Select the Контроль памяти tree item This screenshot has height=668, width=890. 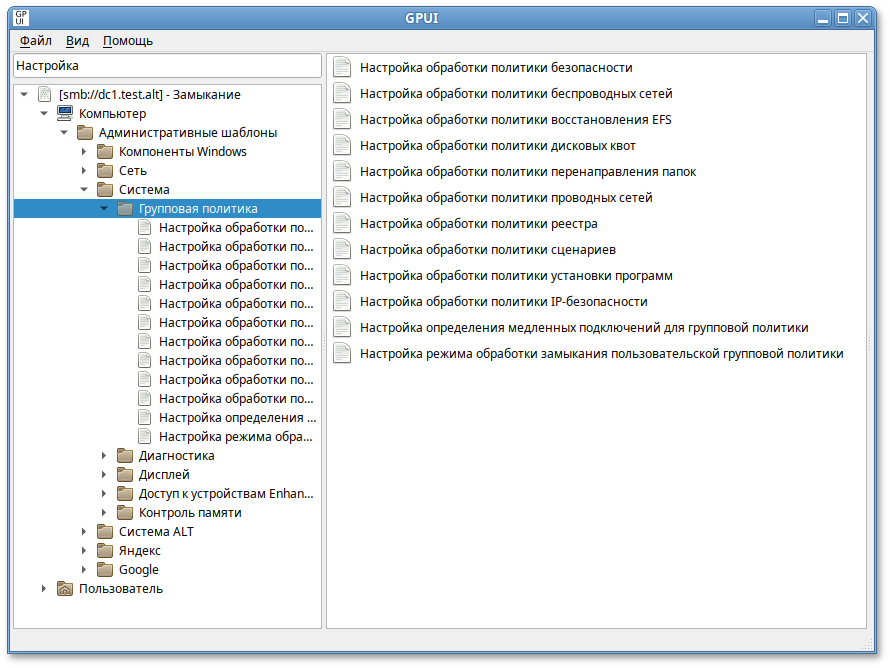coord(190,513)
